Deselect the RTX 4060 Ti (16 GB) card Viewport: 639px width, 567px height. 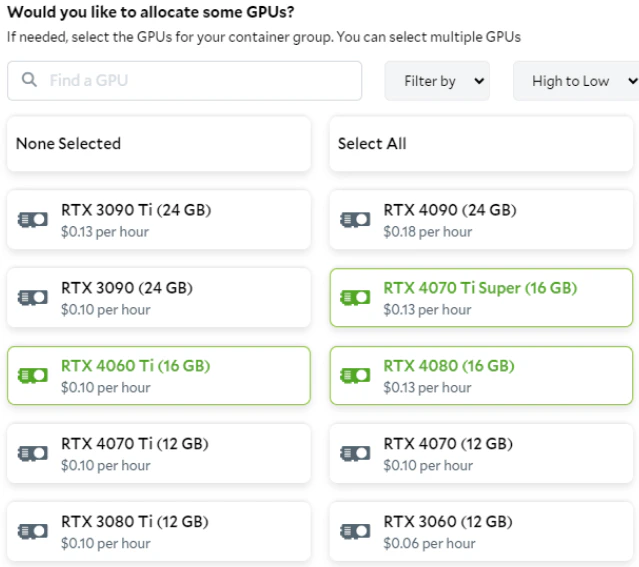pos(158,376)
